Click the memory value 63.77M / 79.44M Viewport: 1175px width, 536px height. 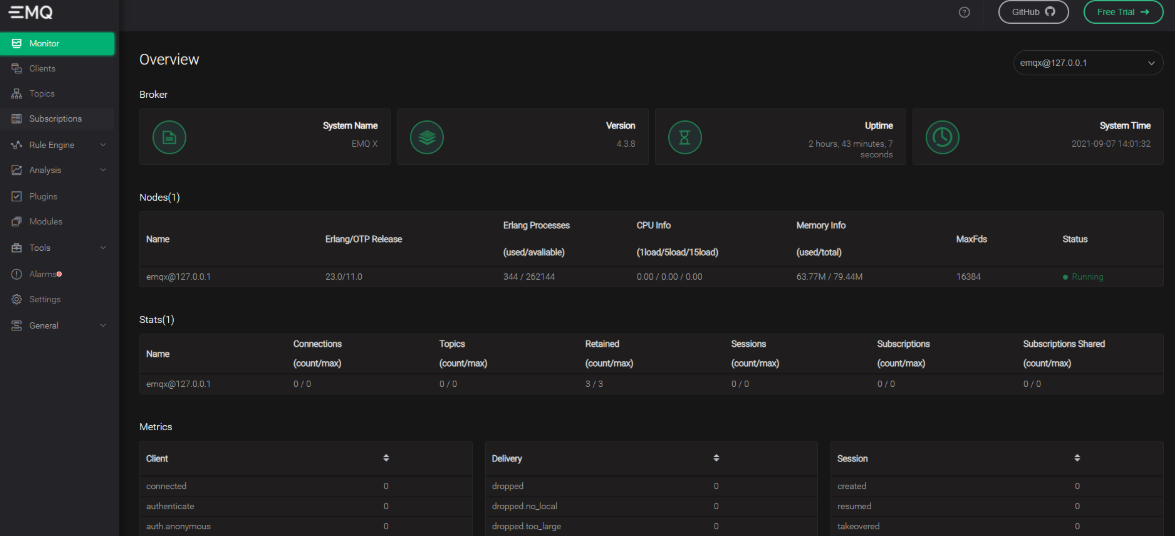tap(830, 277)
